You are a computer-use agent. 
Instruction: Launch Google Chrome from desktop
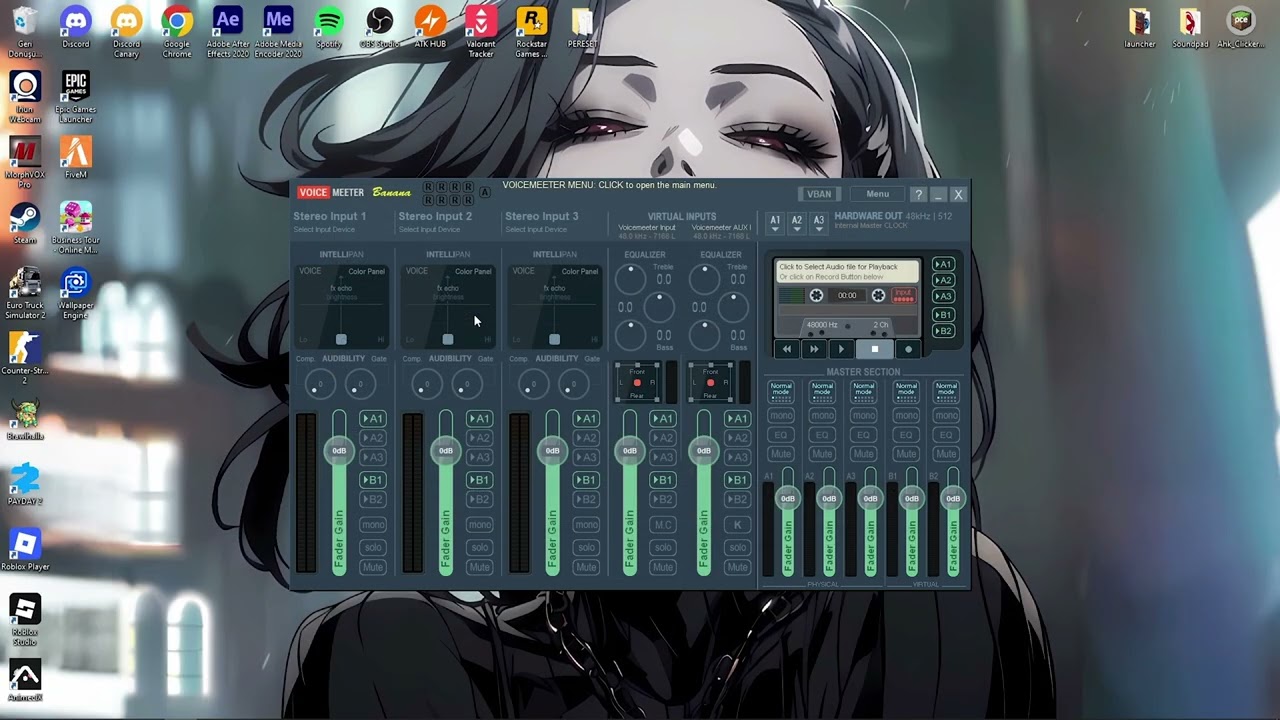(x=177, y=32)
